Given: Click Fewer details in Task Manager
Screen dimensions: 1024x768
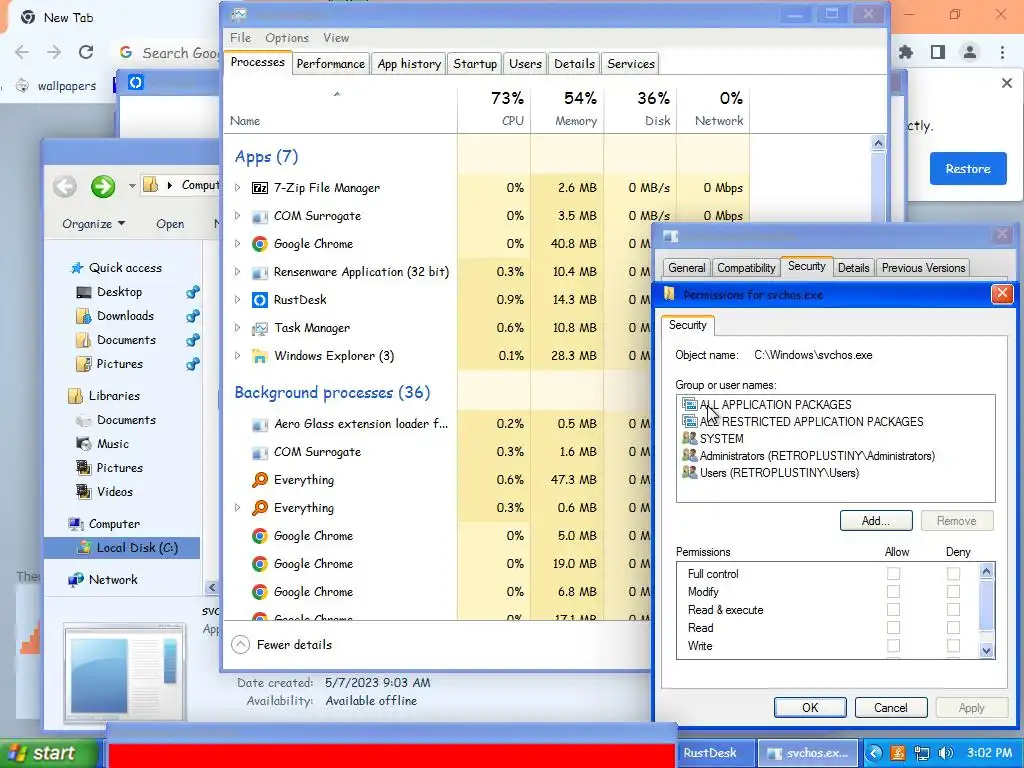Looking at the screenshot, I should click(x=282, y=645).
